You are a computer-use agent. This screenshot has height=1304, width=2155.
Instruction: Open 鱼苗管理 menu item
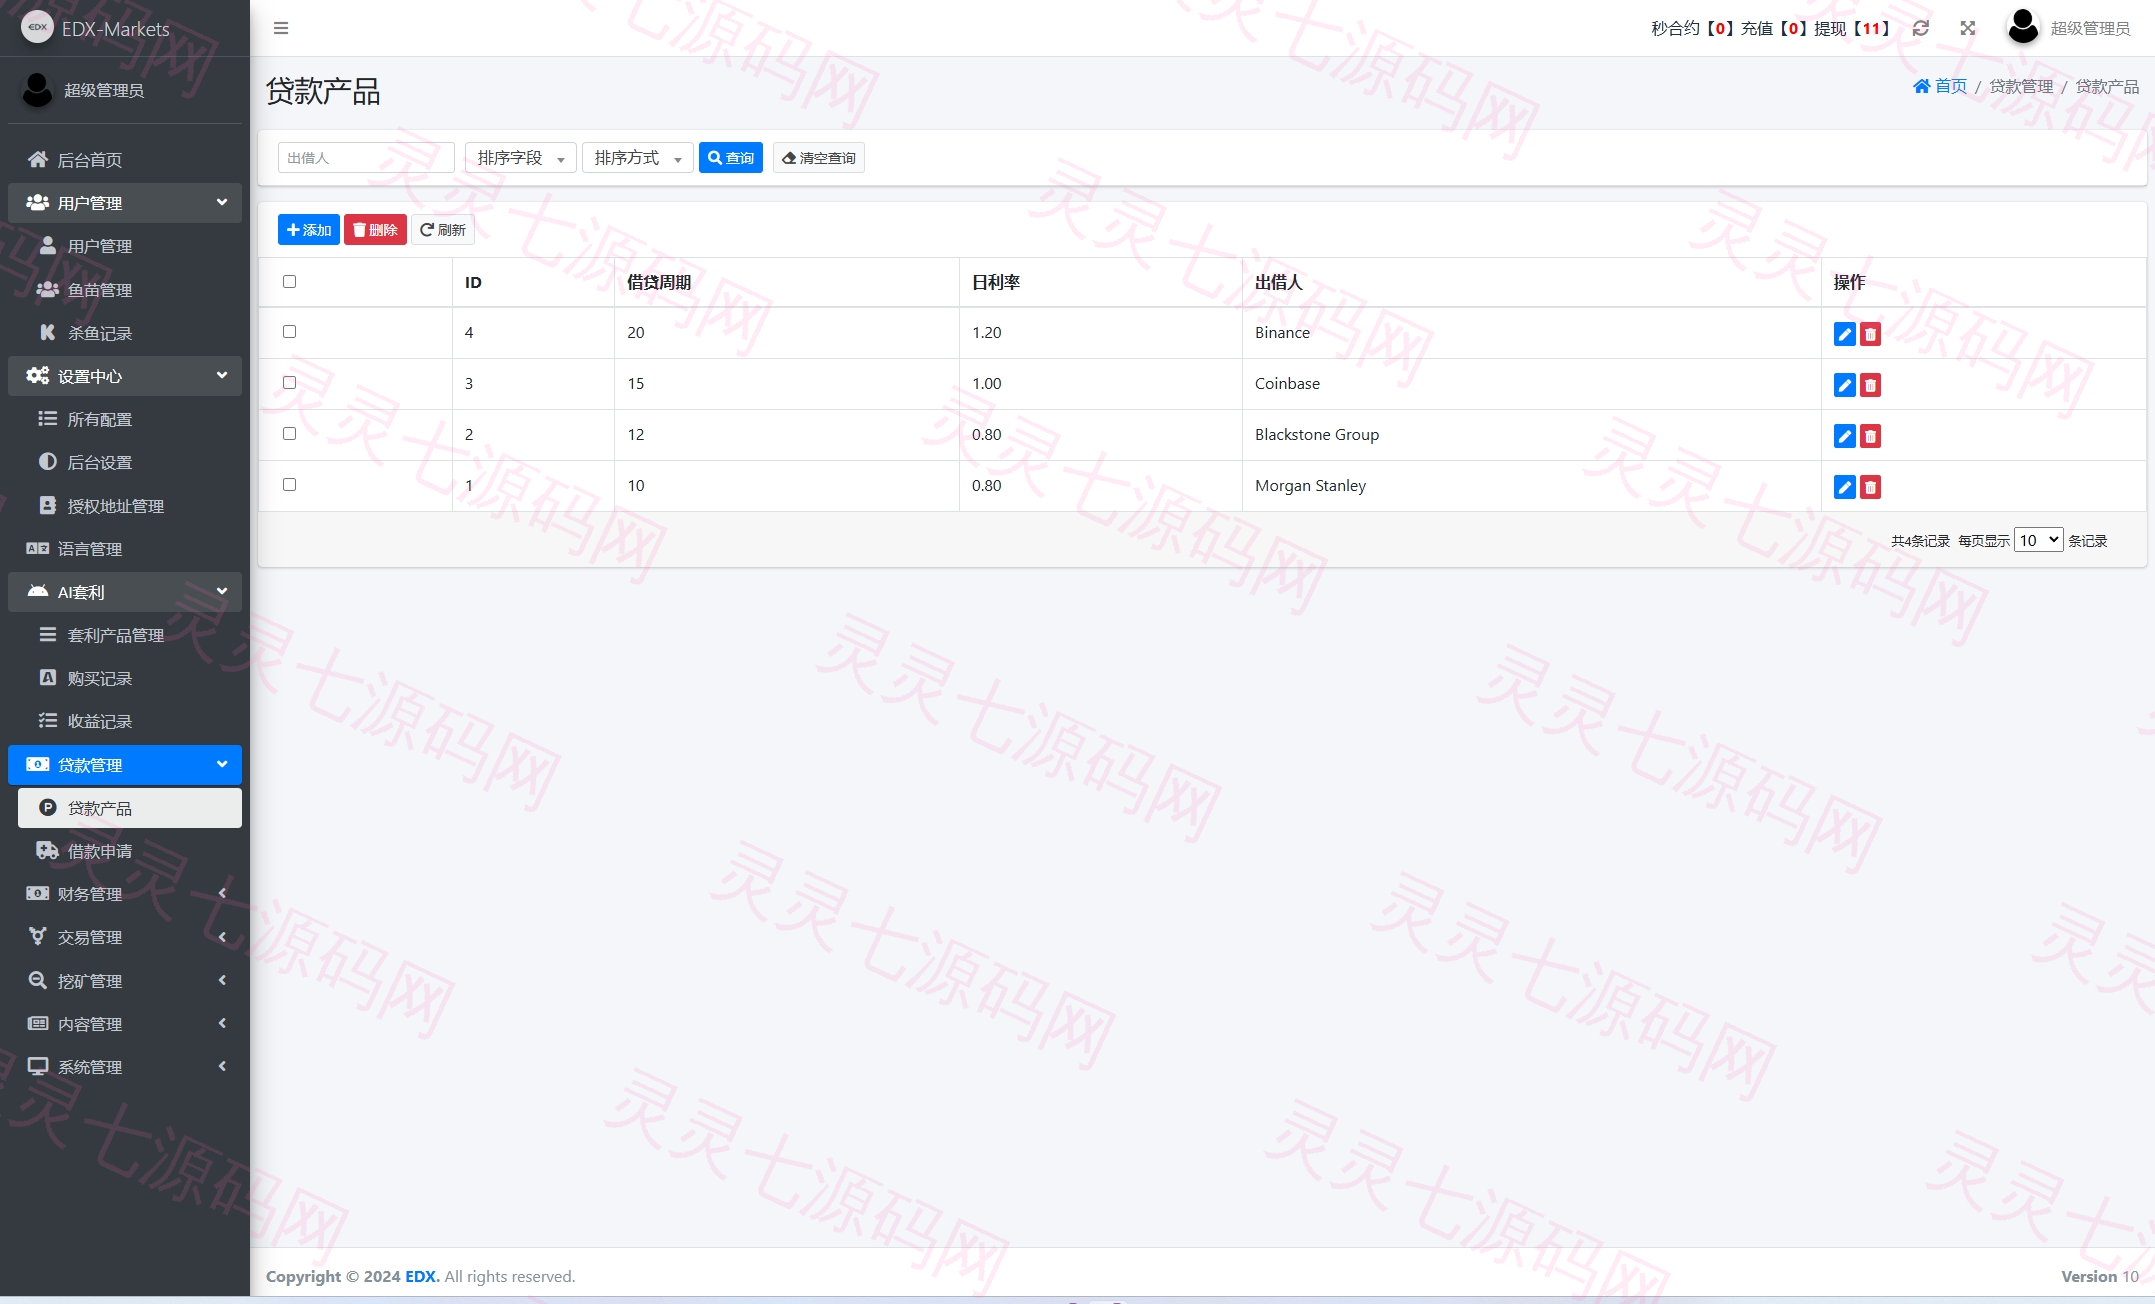click(125, 290)
